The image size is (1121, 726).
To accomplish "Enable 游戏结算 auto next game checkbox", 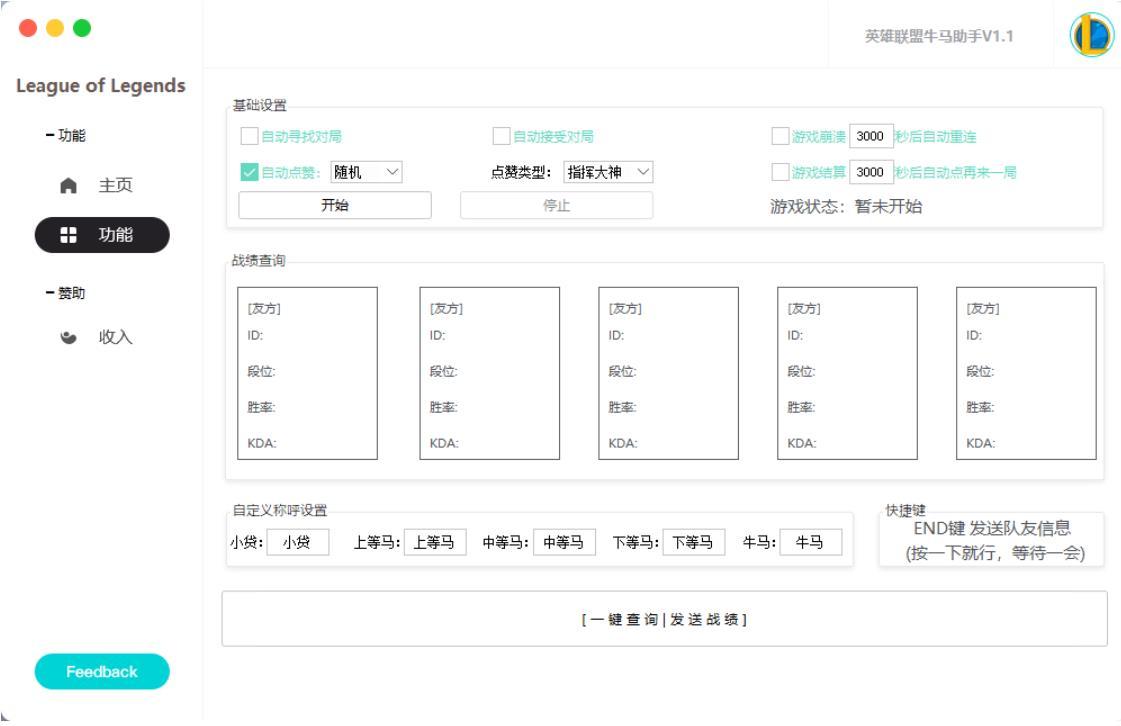I will pyautogui.click(x=780, y=172).
